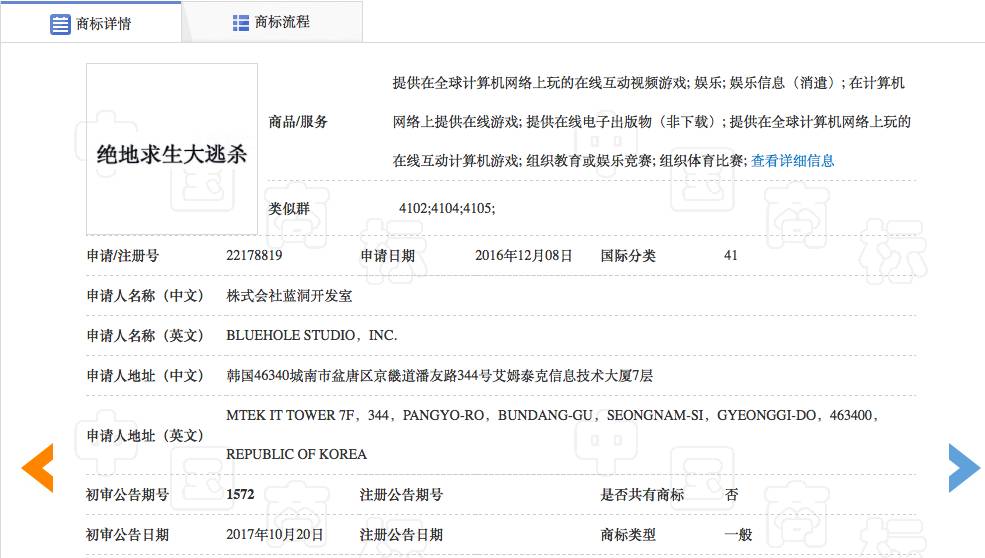Click the 是否共有商标 label
The image size is (985, 558).
(642, 495)
